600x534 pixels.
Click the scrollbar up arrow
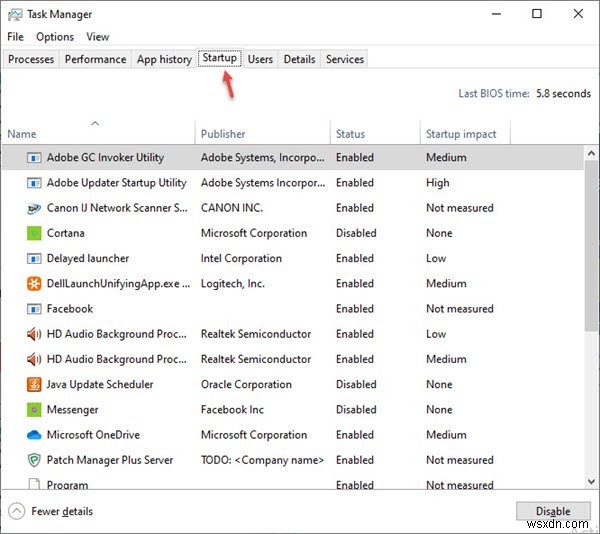(591, 154)
